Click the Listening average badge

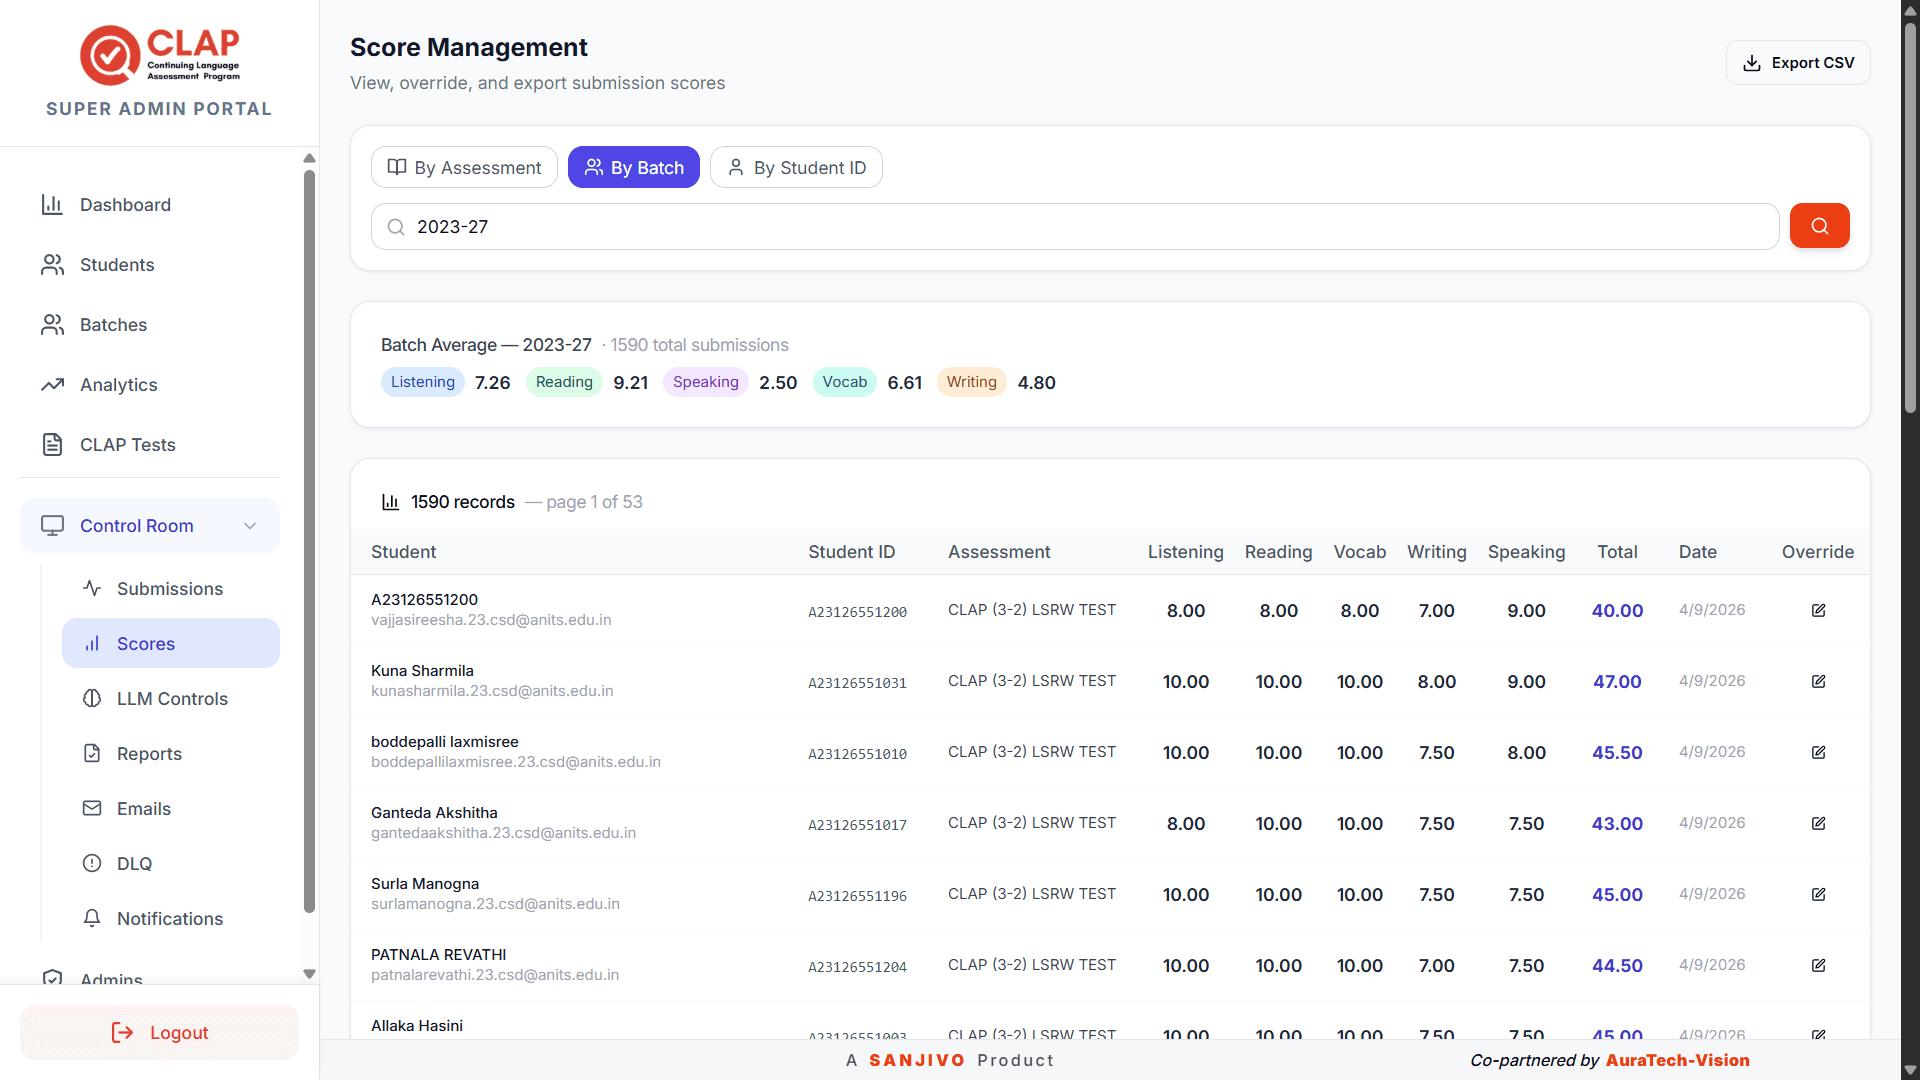pos(422,382)
